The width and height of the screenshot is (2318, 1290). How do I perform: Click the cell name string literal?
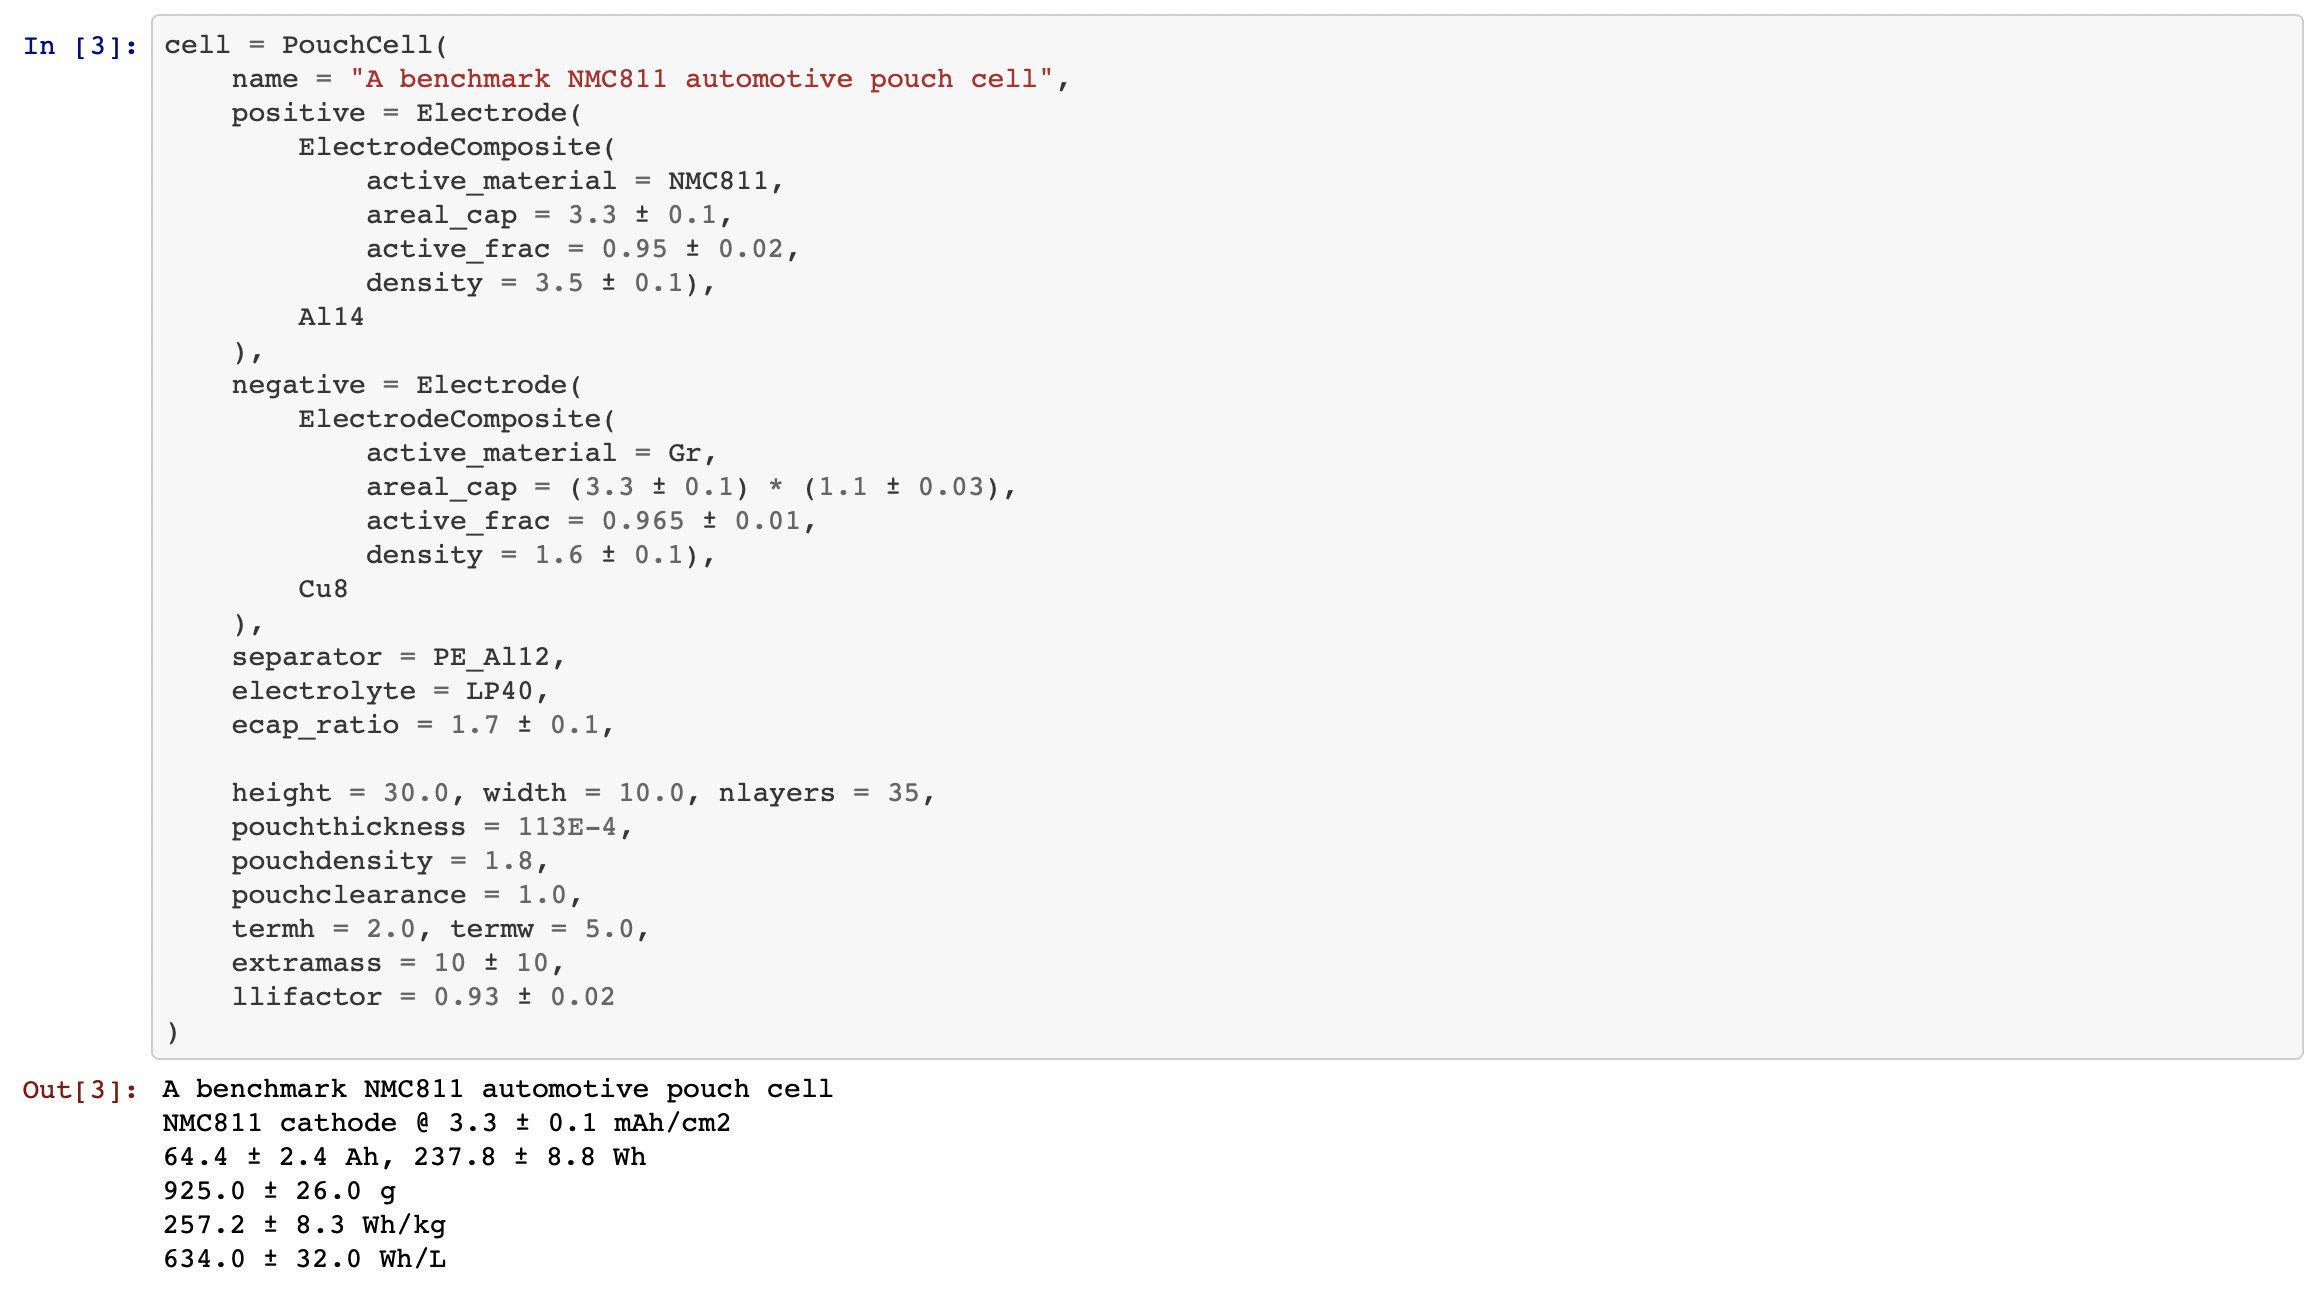pos(701,79)
